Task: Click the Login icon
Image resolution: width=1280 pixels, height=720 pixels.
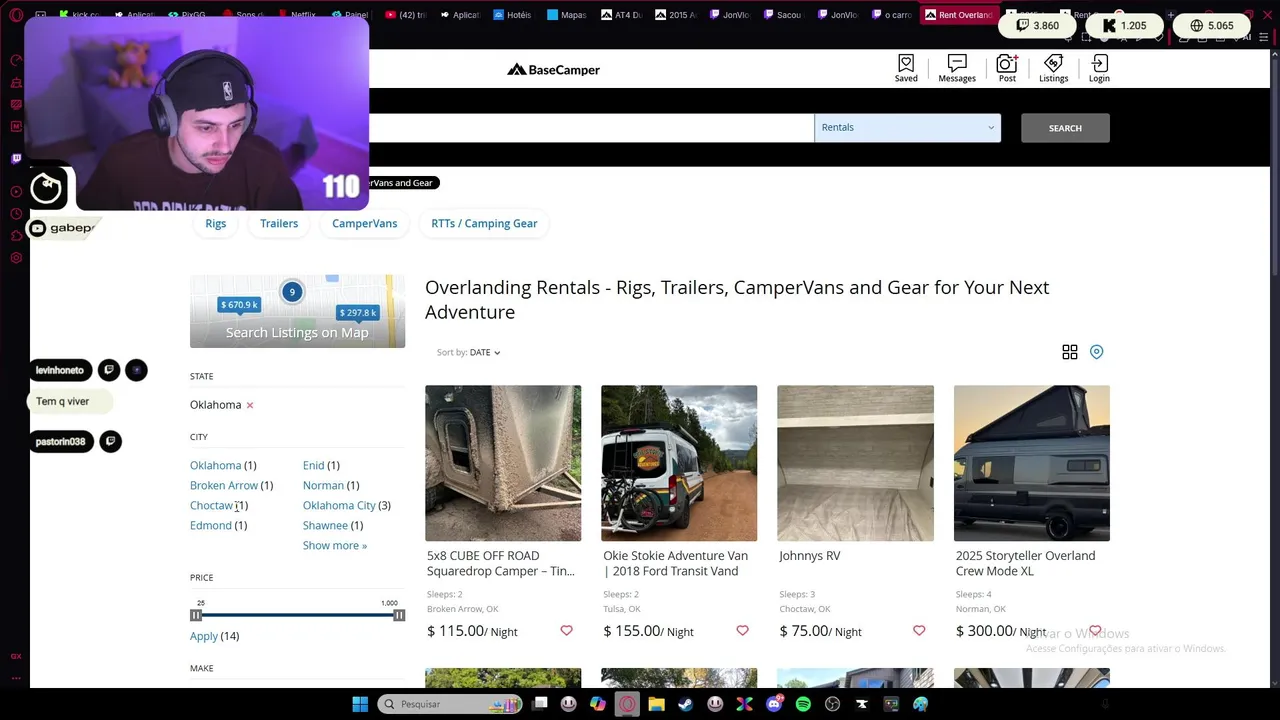Action: coord(1099,63)
